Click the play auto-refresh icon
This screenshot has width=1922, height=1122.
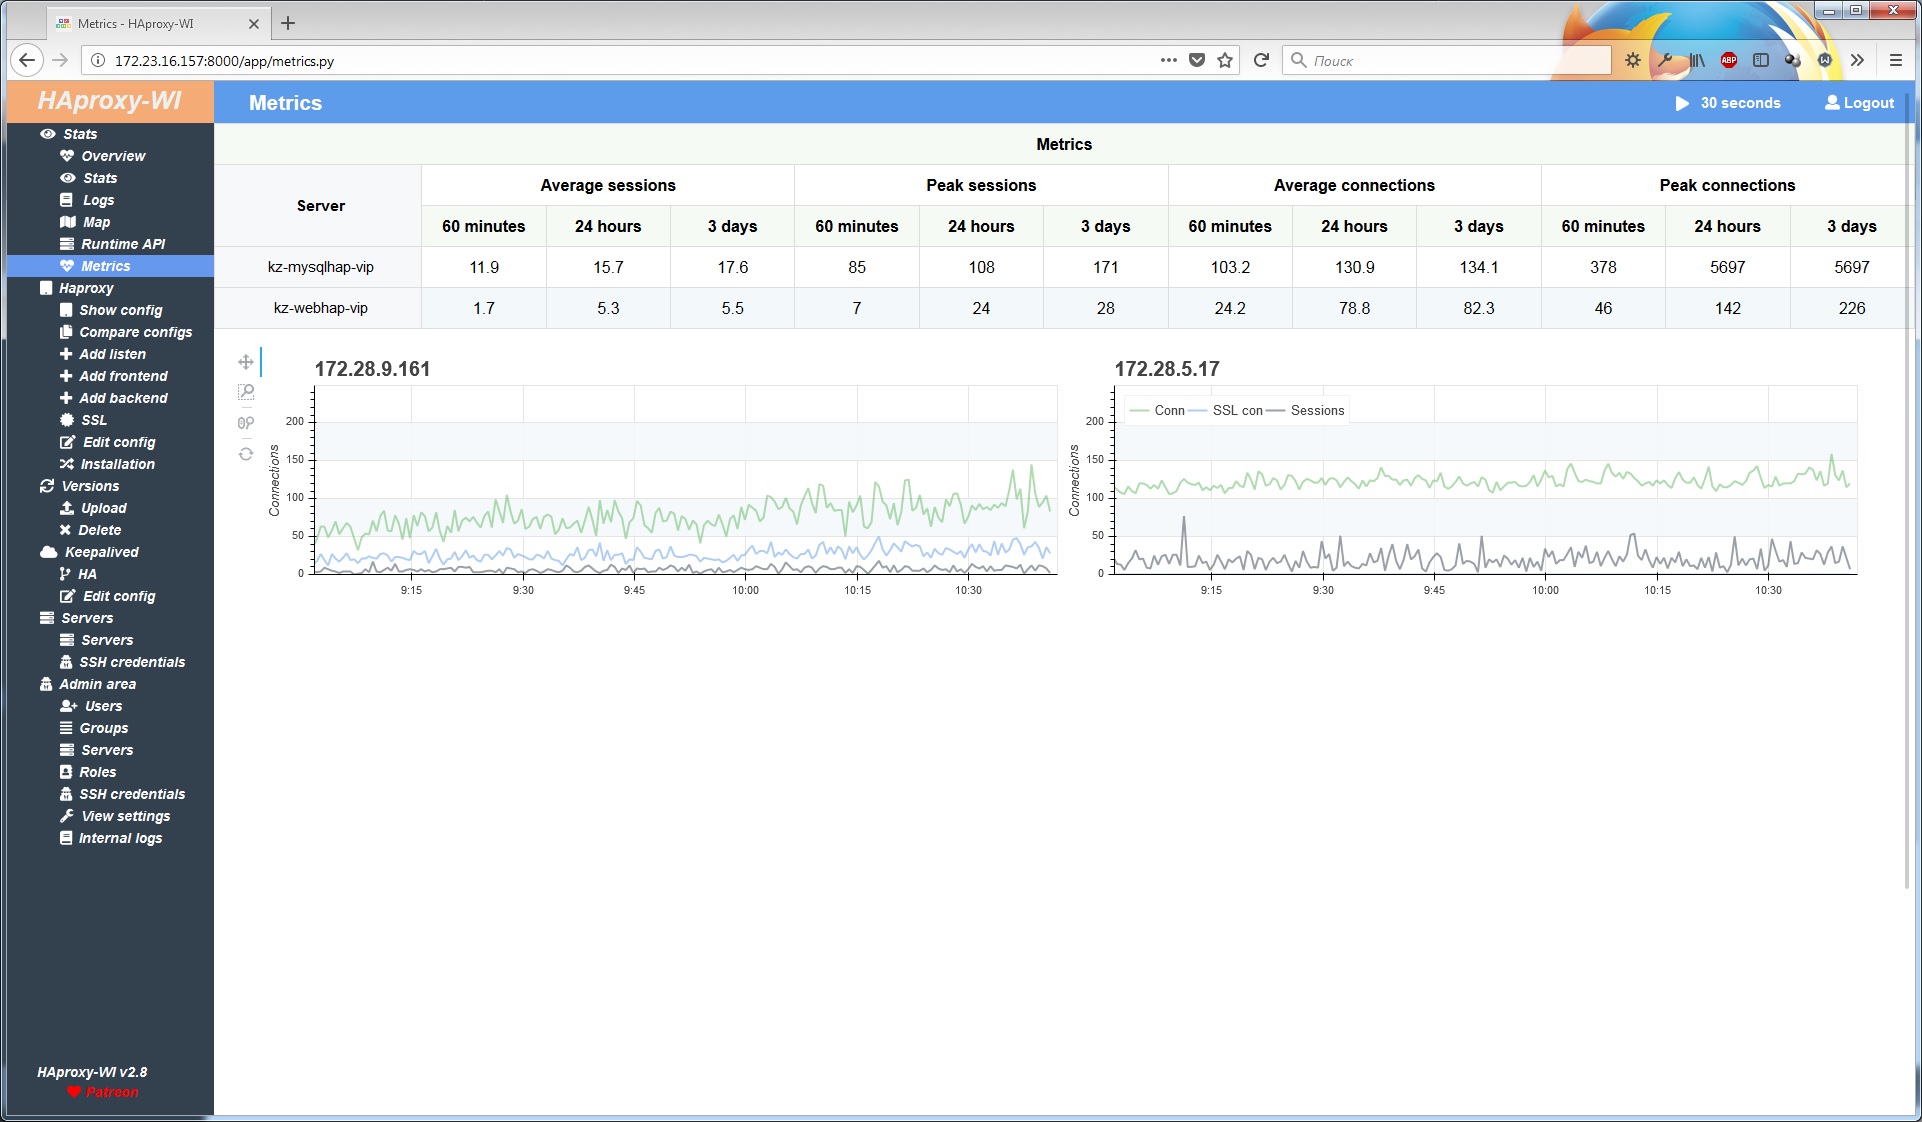(x=1682, y=103)
